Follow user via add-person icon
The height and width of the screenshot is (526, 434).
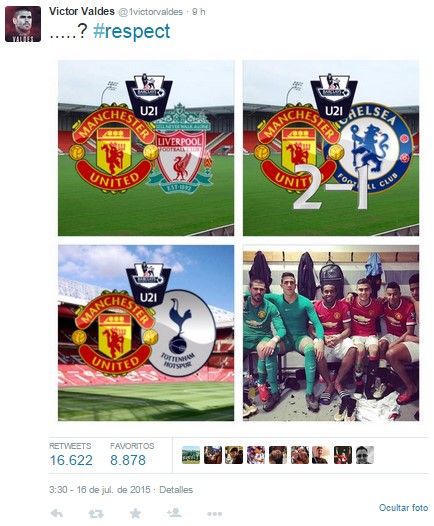(174, 513)
